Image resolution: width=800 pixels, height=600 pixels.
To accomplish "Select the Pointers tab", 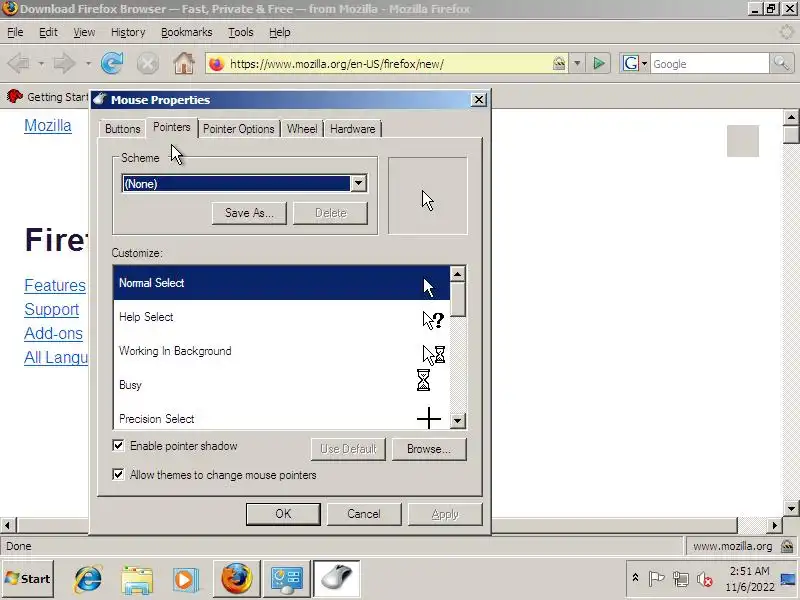I will [171, 127].
